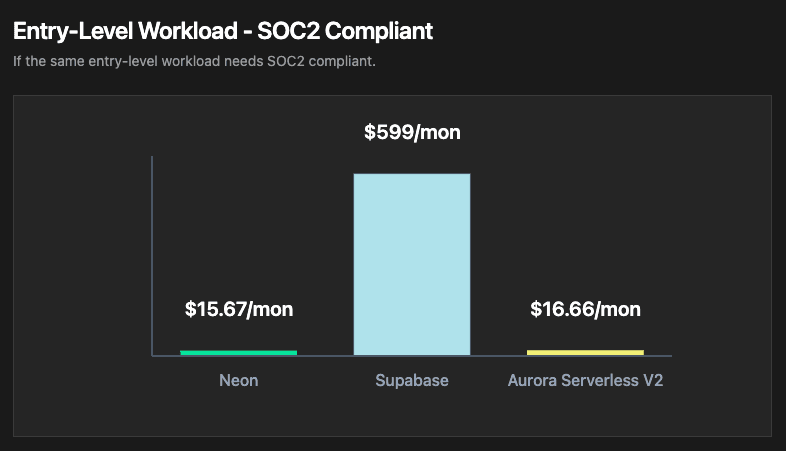
Task: Click the chart's vertical y-axis line
Action: 152,250
